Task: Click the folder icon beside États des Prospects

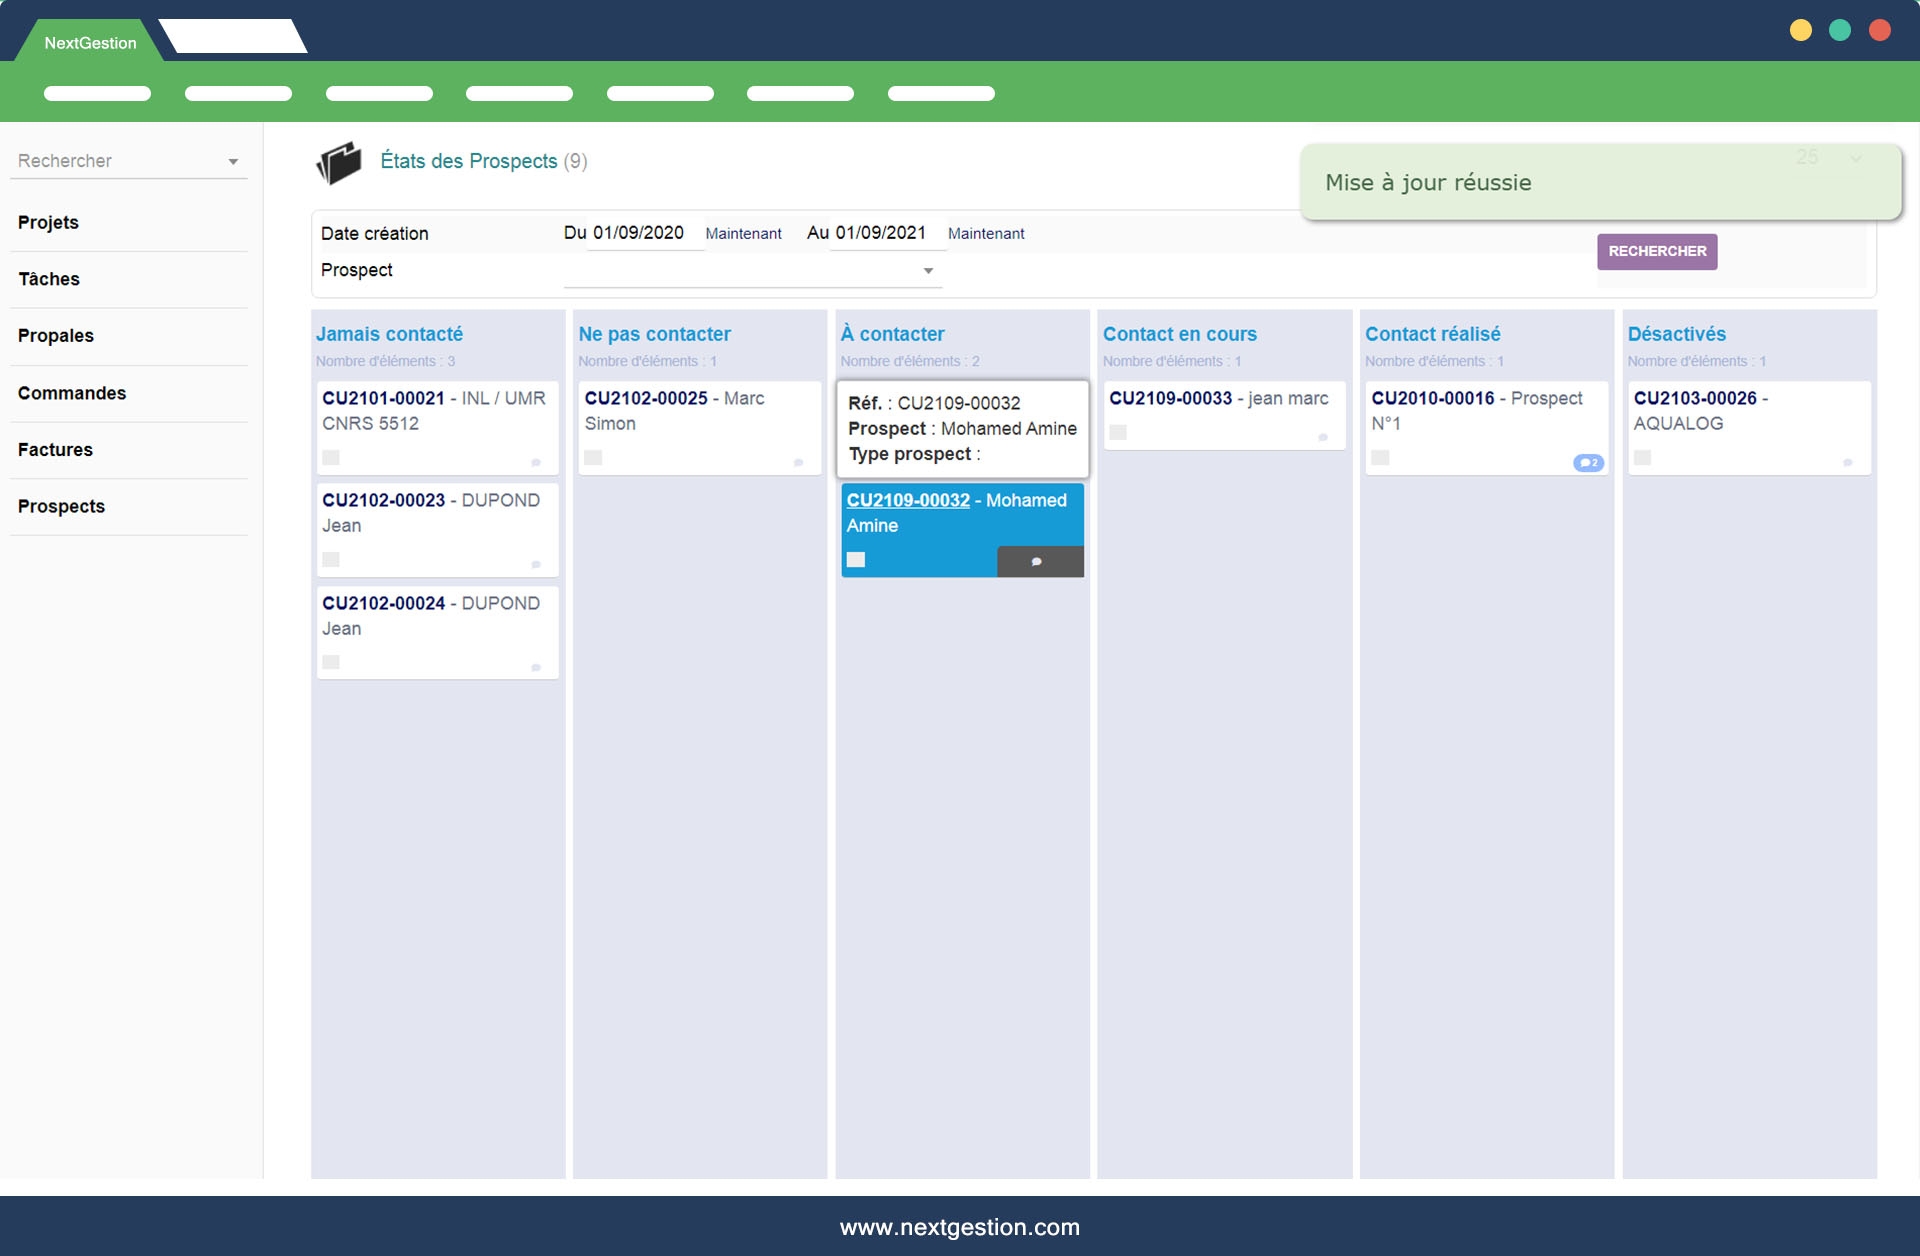Action: (339, 162)
